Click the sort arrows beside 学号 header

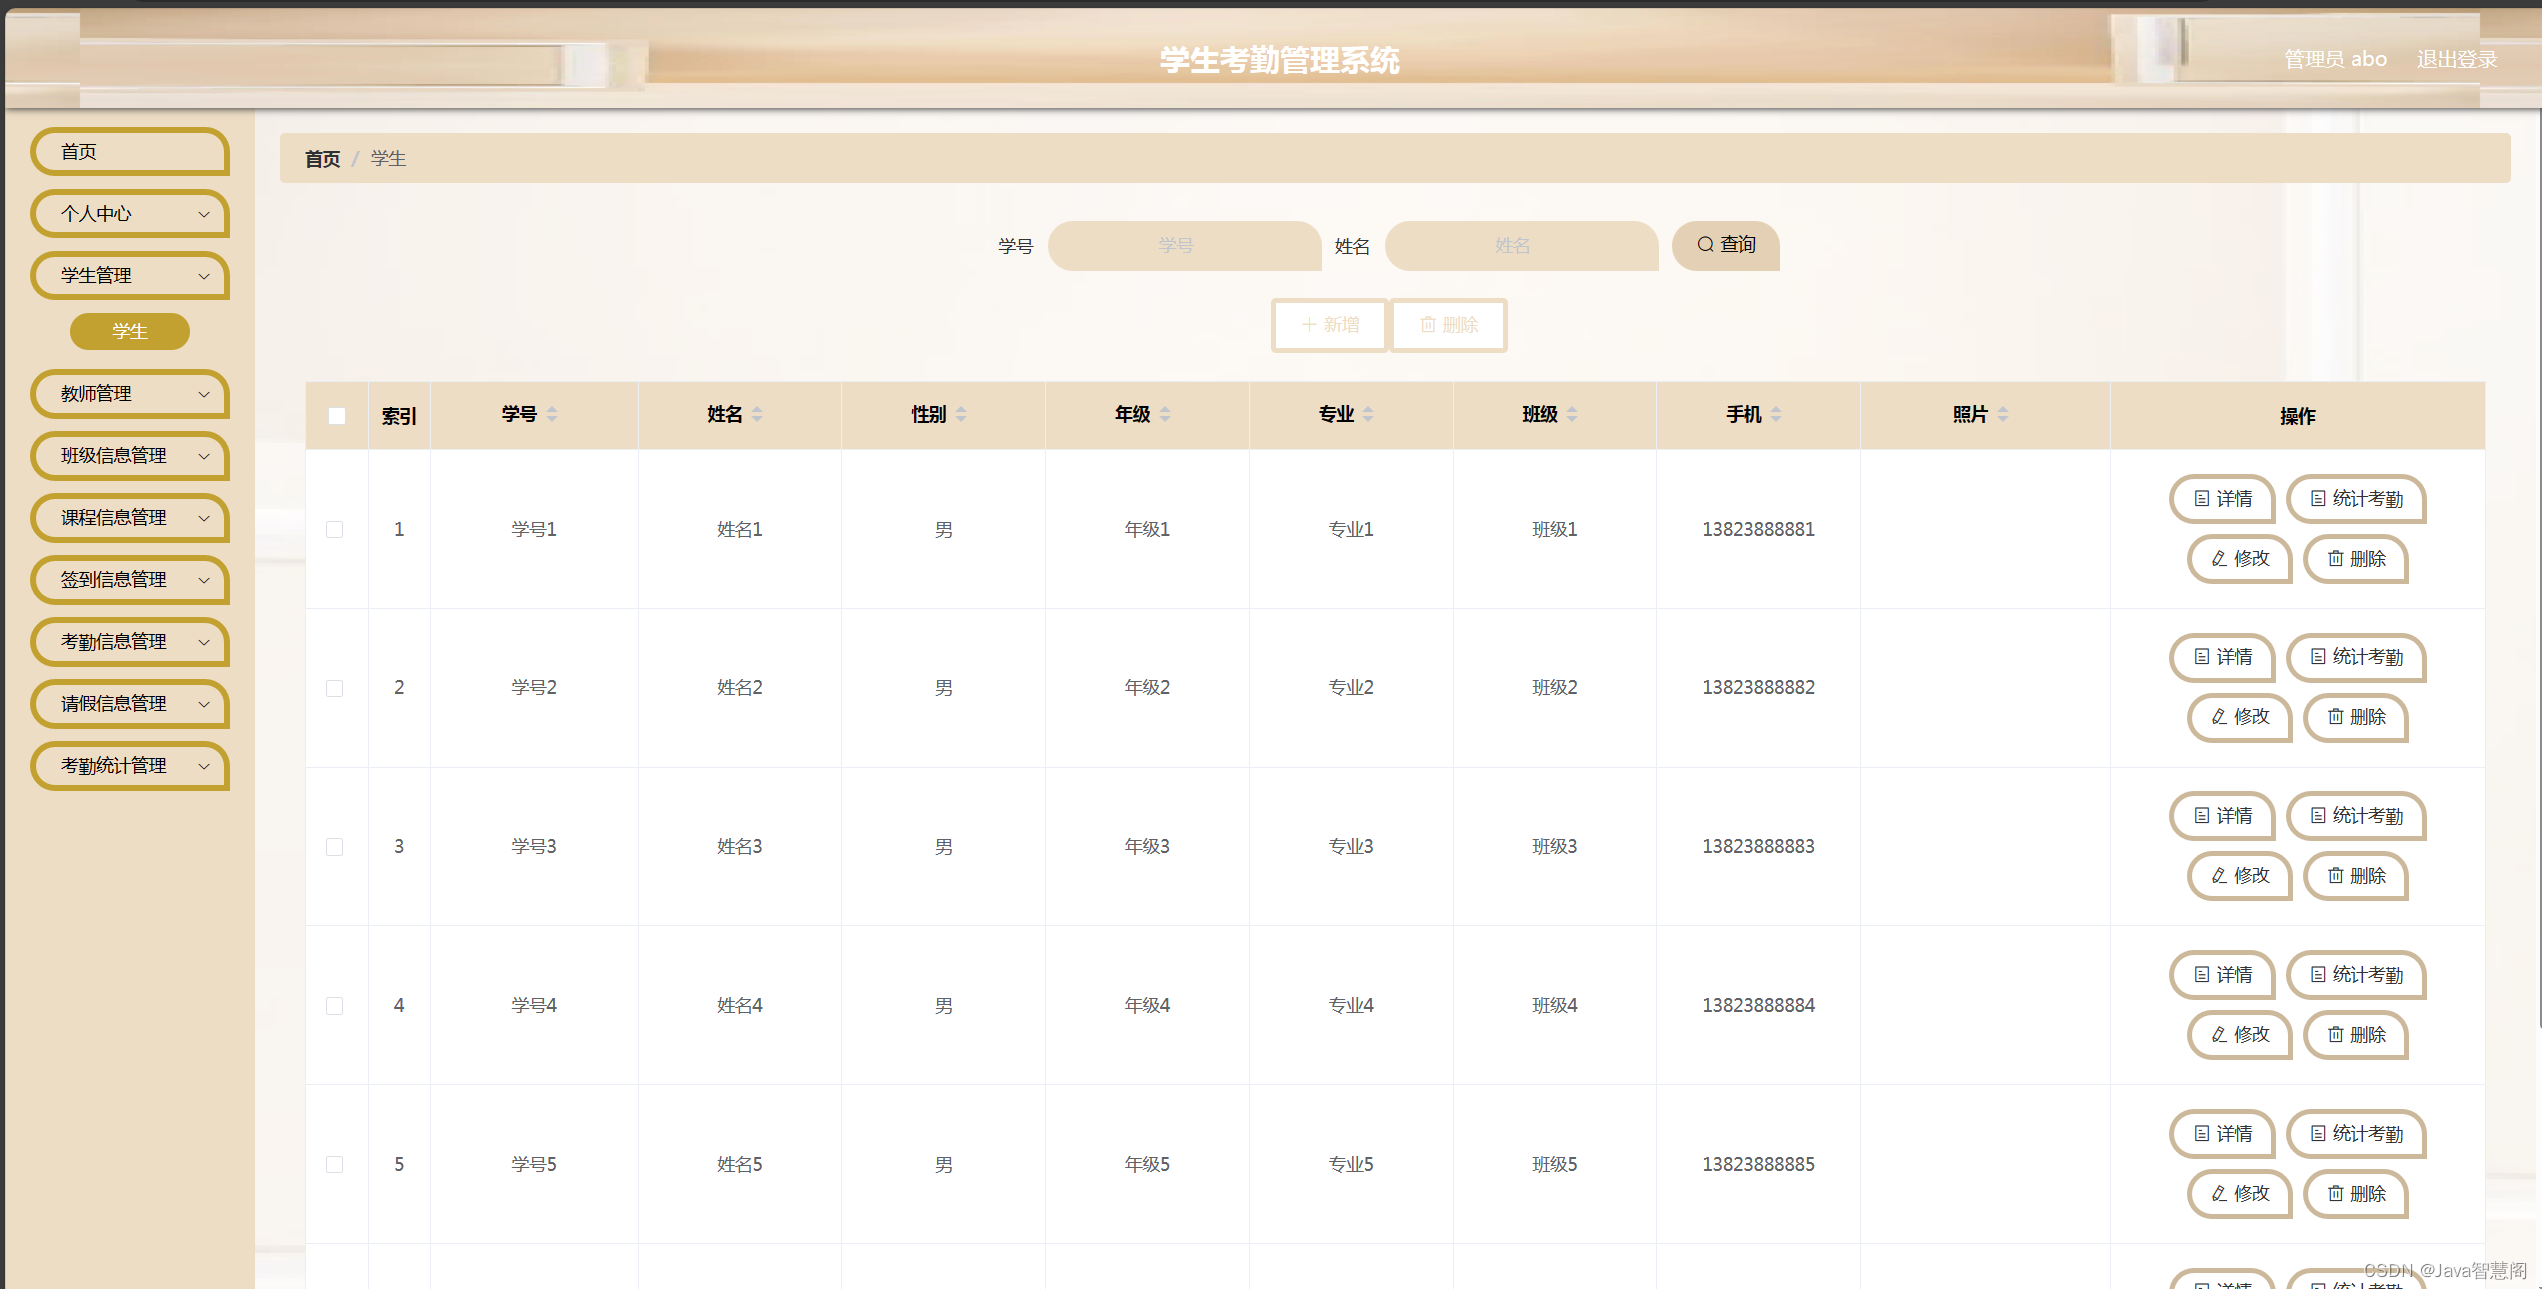coord(552,414)
